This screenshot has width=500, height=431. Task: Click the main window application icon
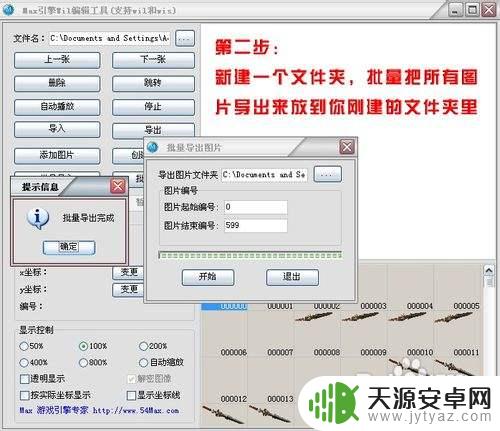pos(8,10)
